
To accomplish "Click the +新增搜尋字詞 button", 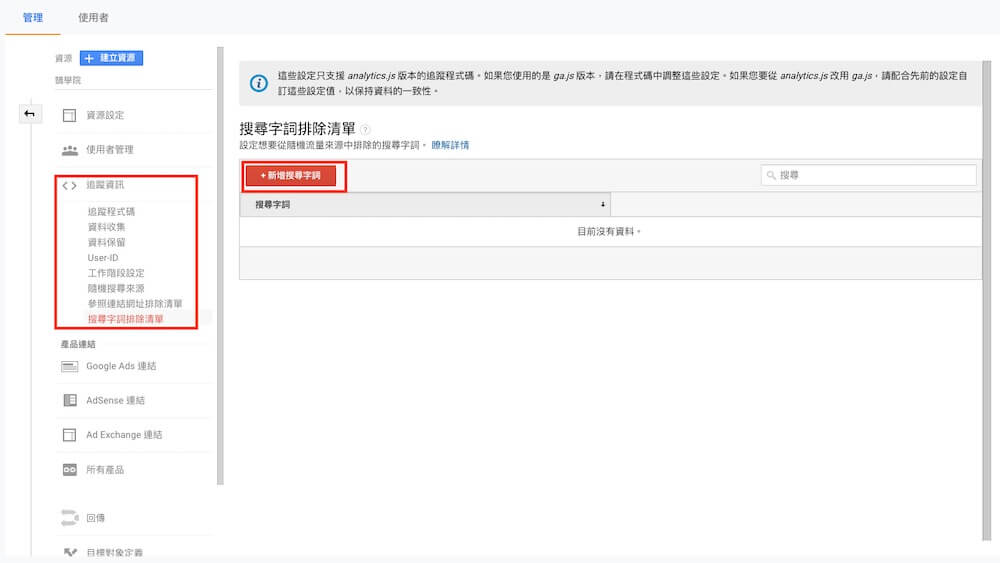I will pyautogui.click(x=291, y=175).
